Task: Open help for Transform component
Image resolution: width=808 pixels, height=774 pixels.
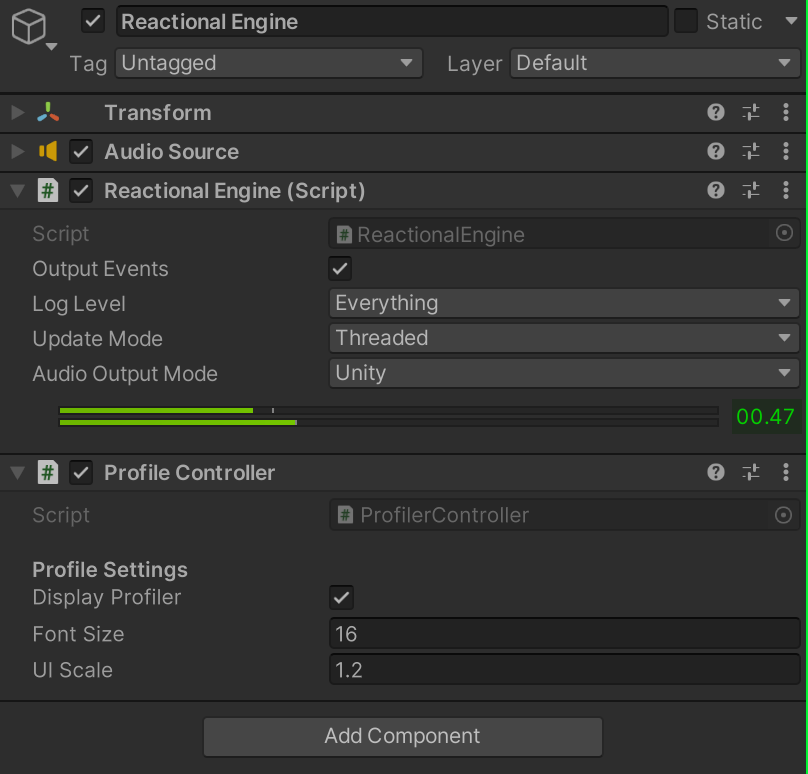Action: click(x=716, y=112)
